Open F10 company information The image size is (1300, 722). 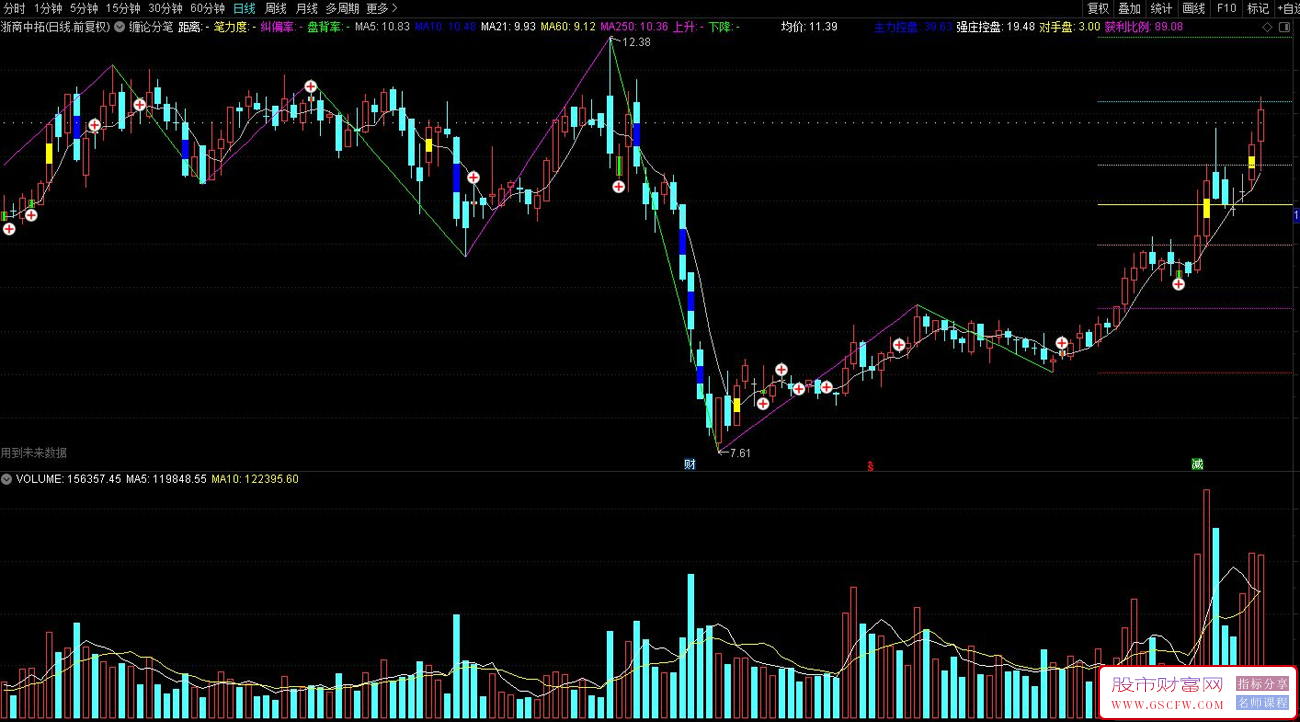(1226, 8)
